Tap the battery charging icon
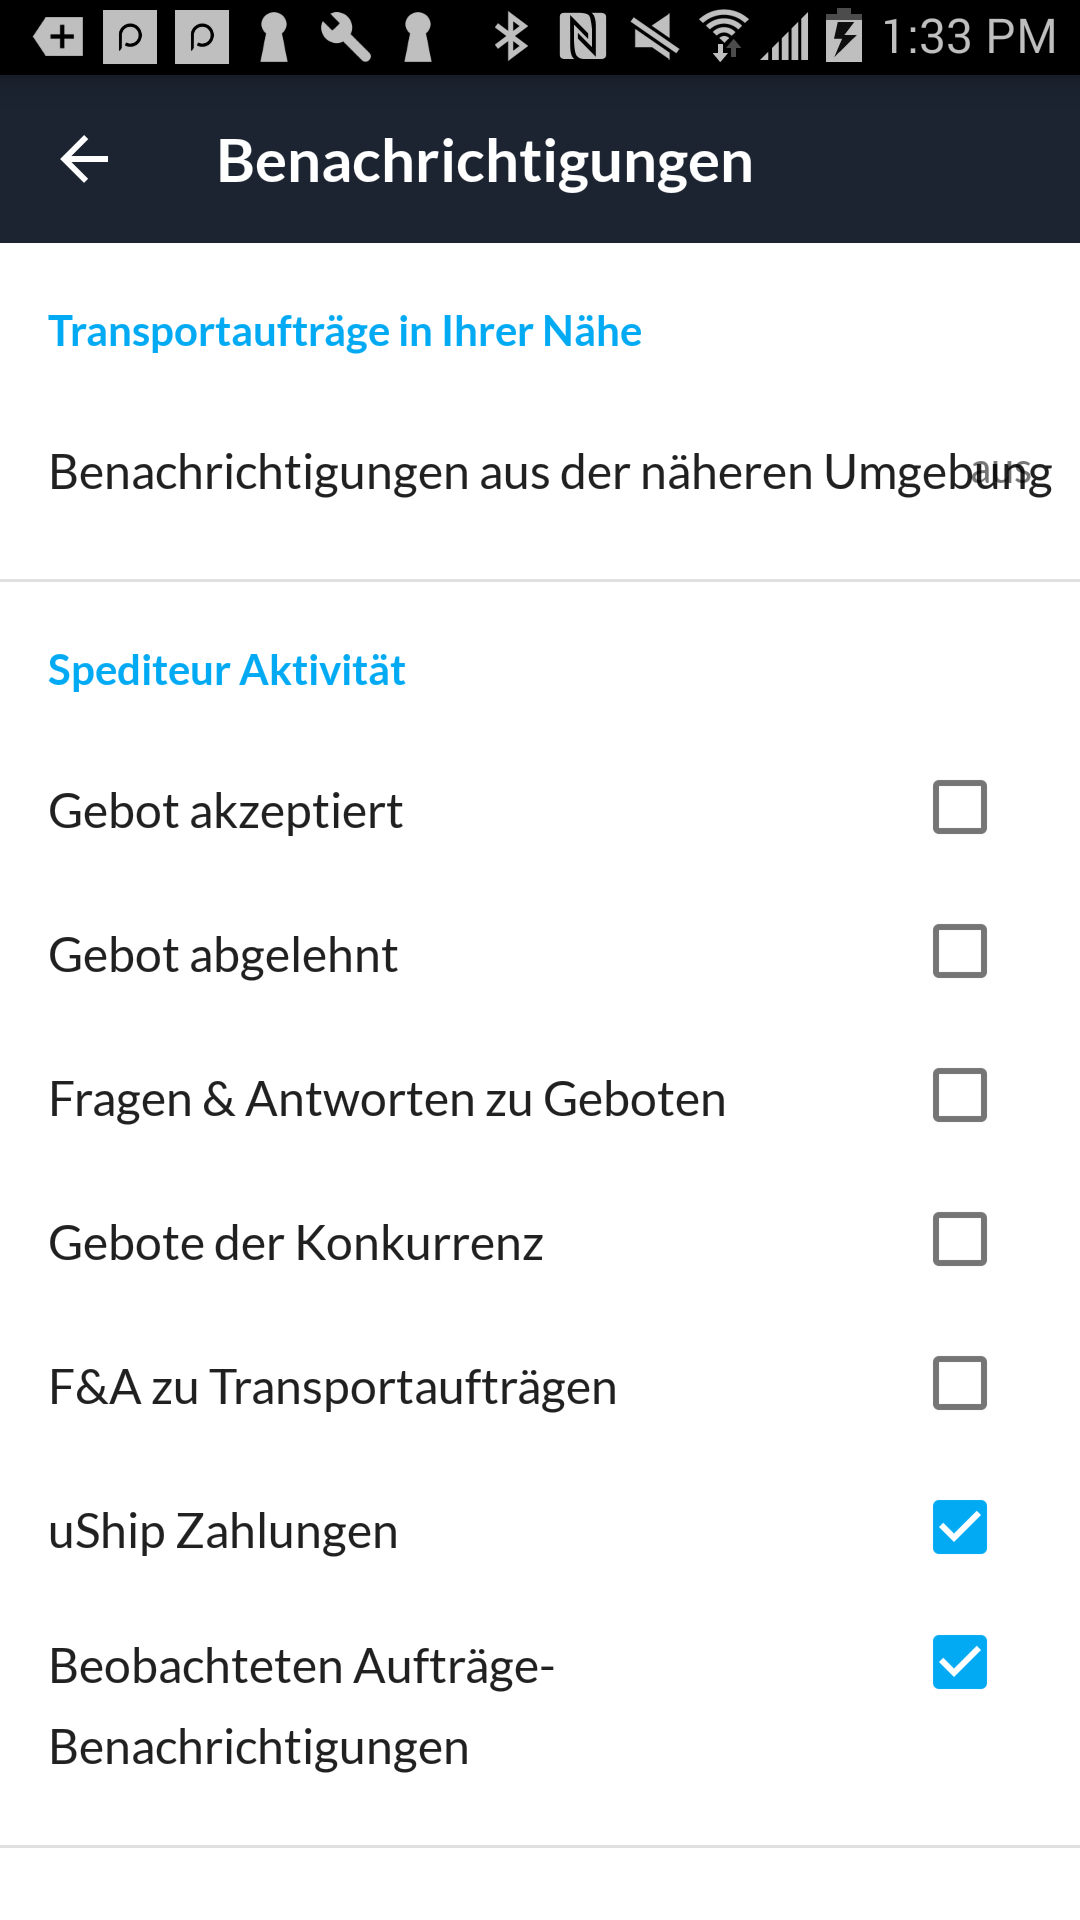Viewport: 1080px width, 1920px height. pos(844,37)
